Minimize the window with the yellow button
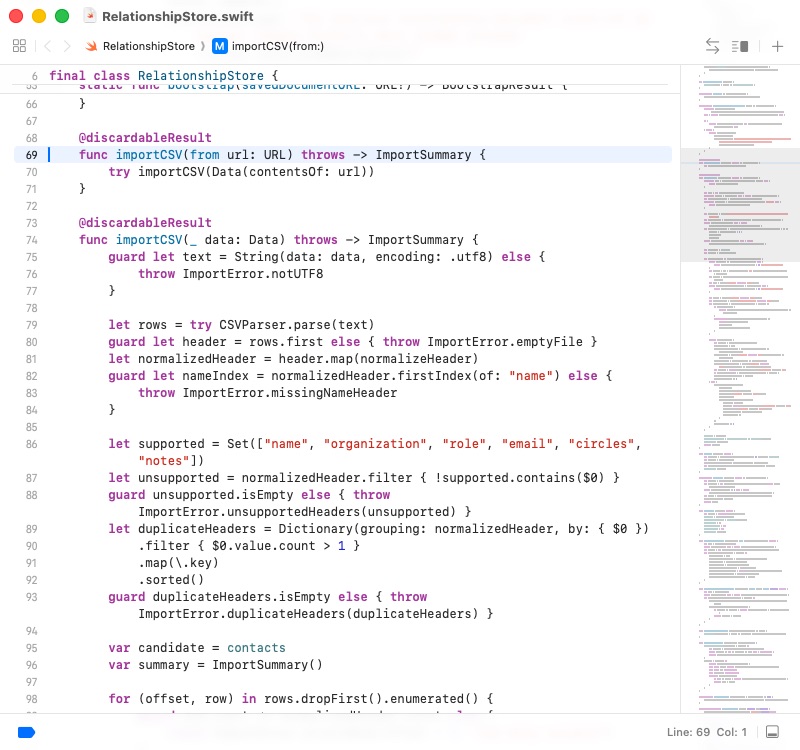This screenshot has width=800, height=750. click(x=39, y=16)
